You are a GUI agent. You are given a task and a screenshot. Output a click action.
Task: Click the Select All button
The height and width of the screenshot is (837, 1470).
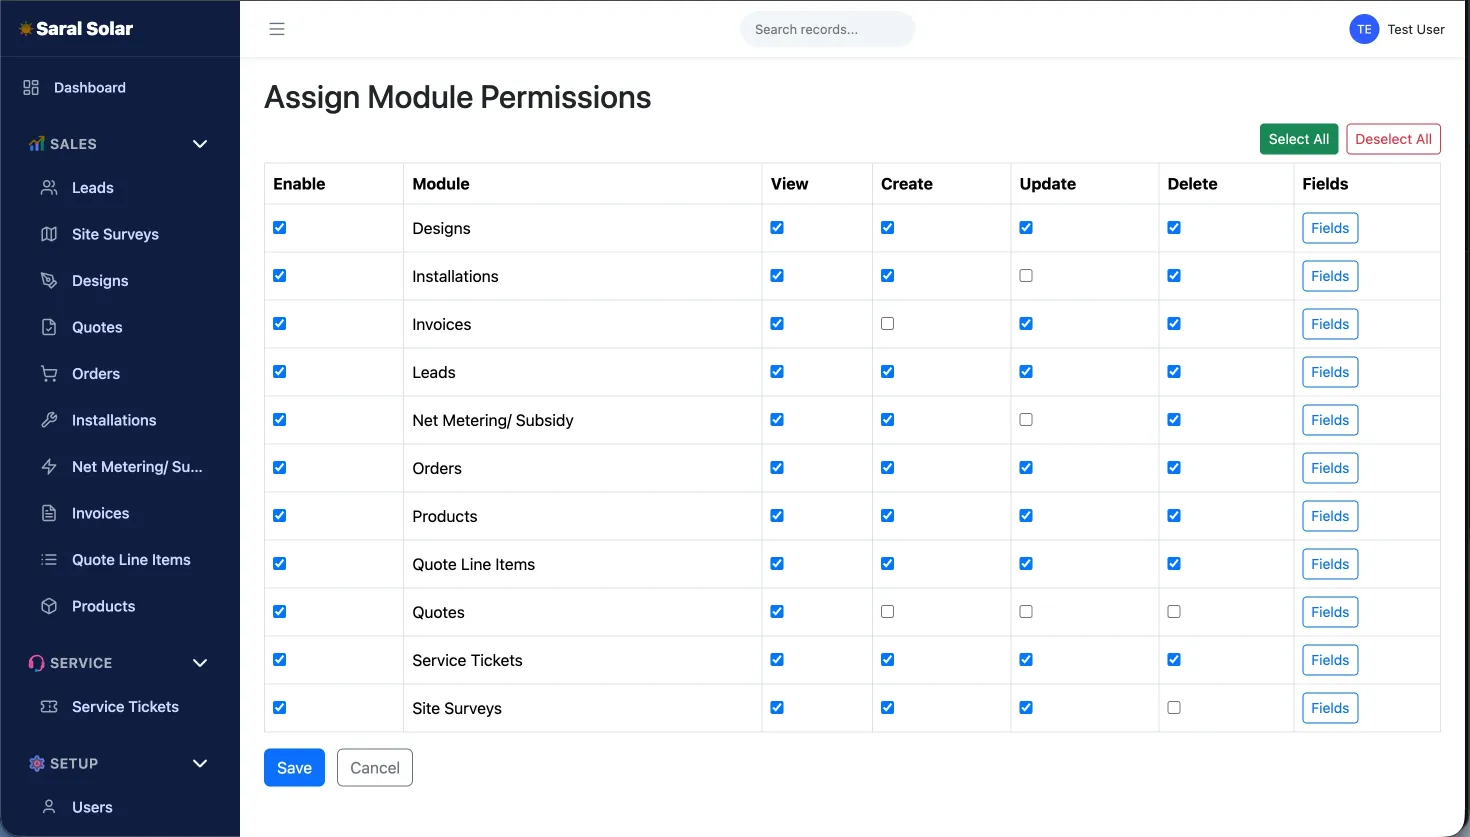[x=1298, y=139]
